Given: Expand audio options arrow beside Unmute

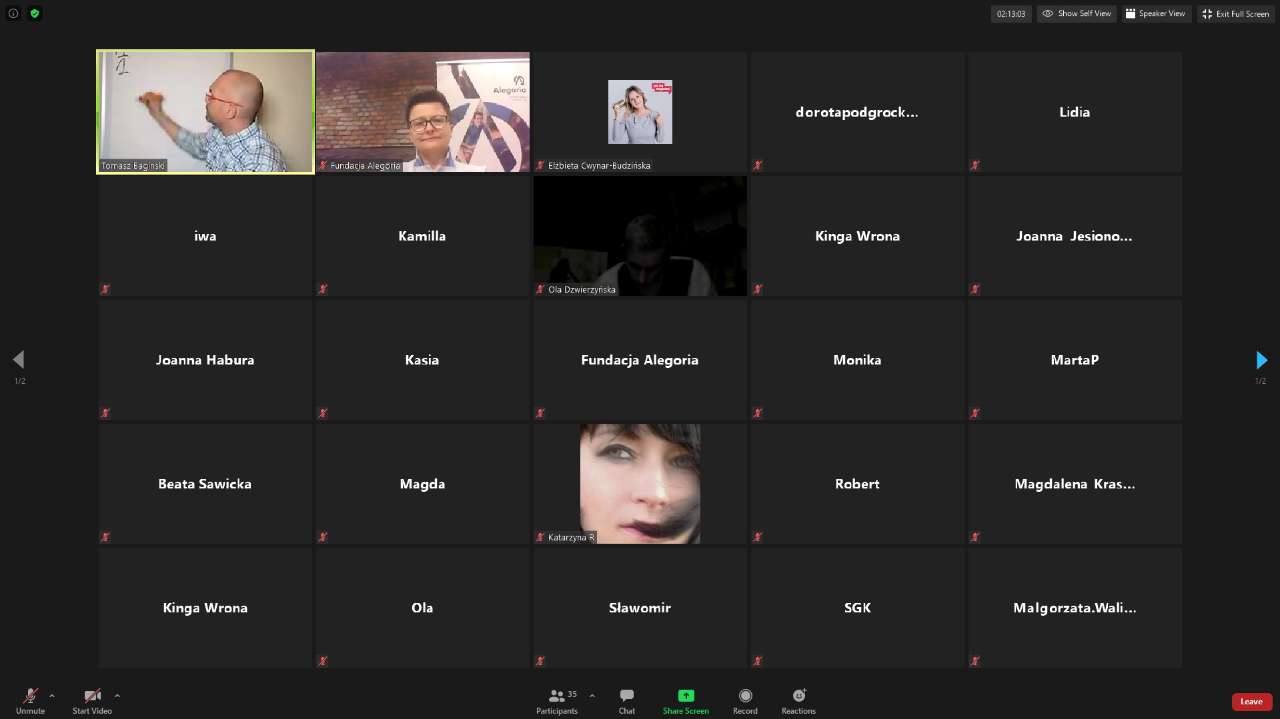Looking at the screenshot, I should 52,695.
